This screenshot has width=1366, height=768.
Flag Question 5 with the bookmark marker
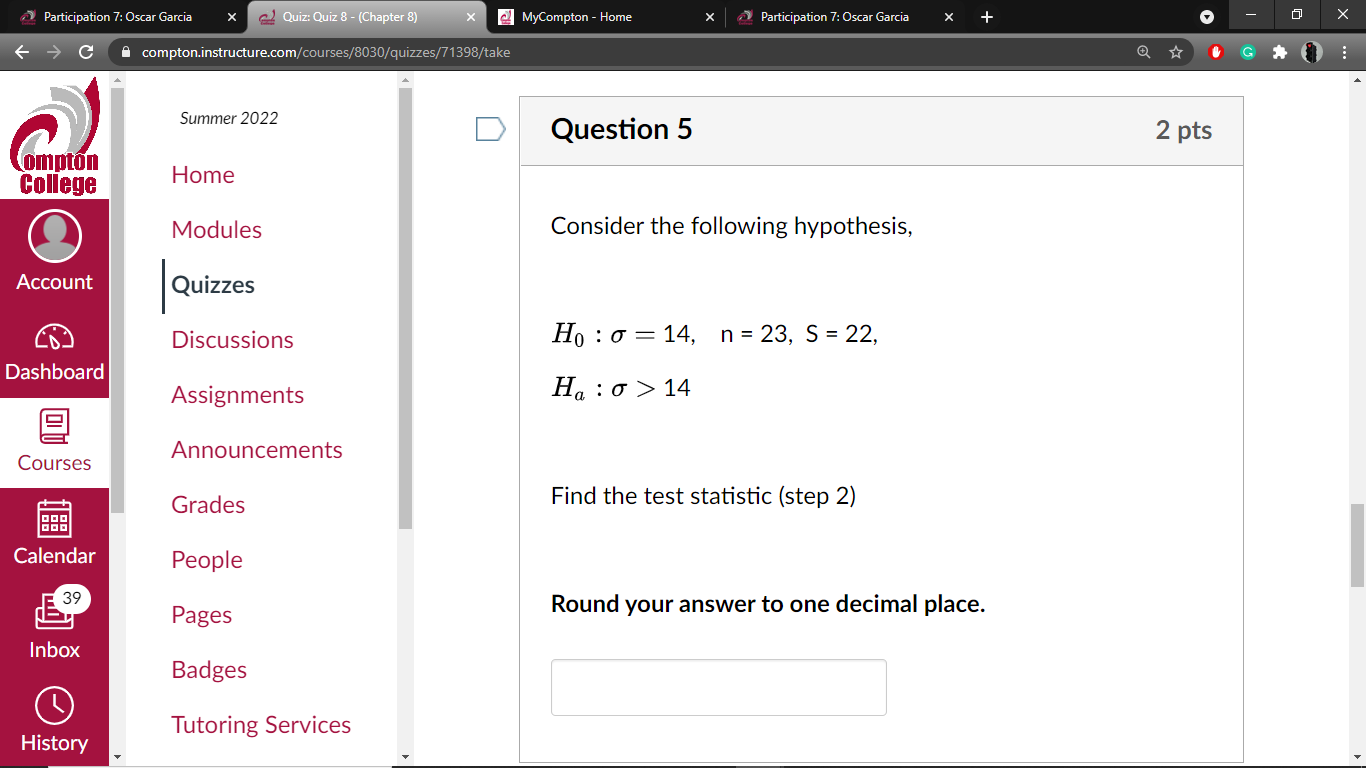click(489, 129)
